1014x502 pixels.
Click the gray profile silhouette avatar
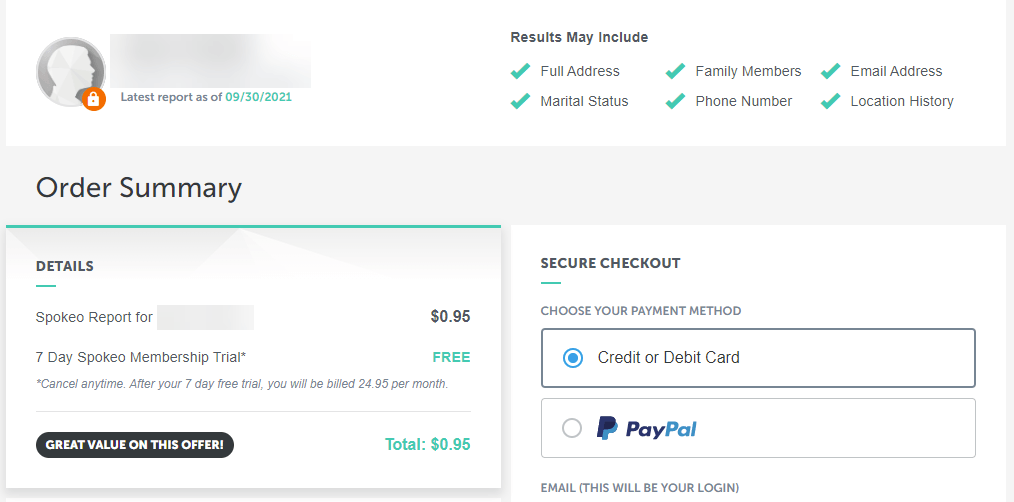[70, 71]
